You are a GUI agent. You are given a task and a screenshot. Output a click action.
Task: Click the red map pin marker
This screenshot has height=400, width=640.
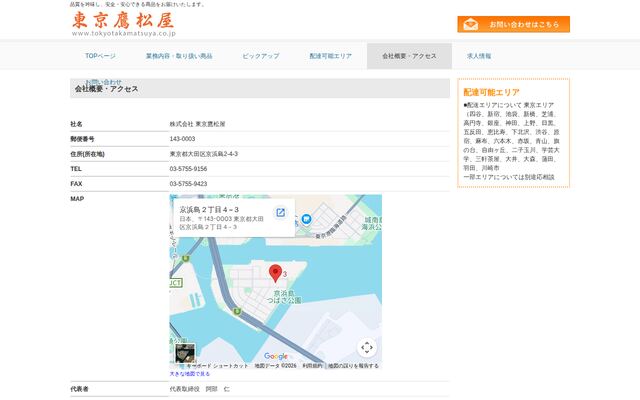point(276,273)
